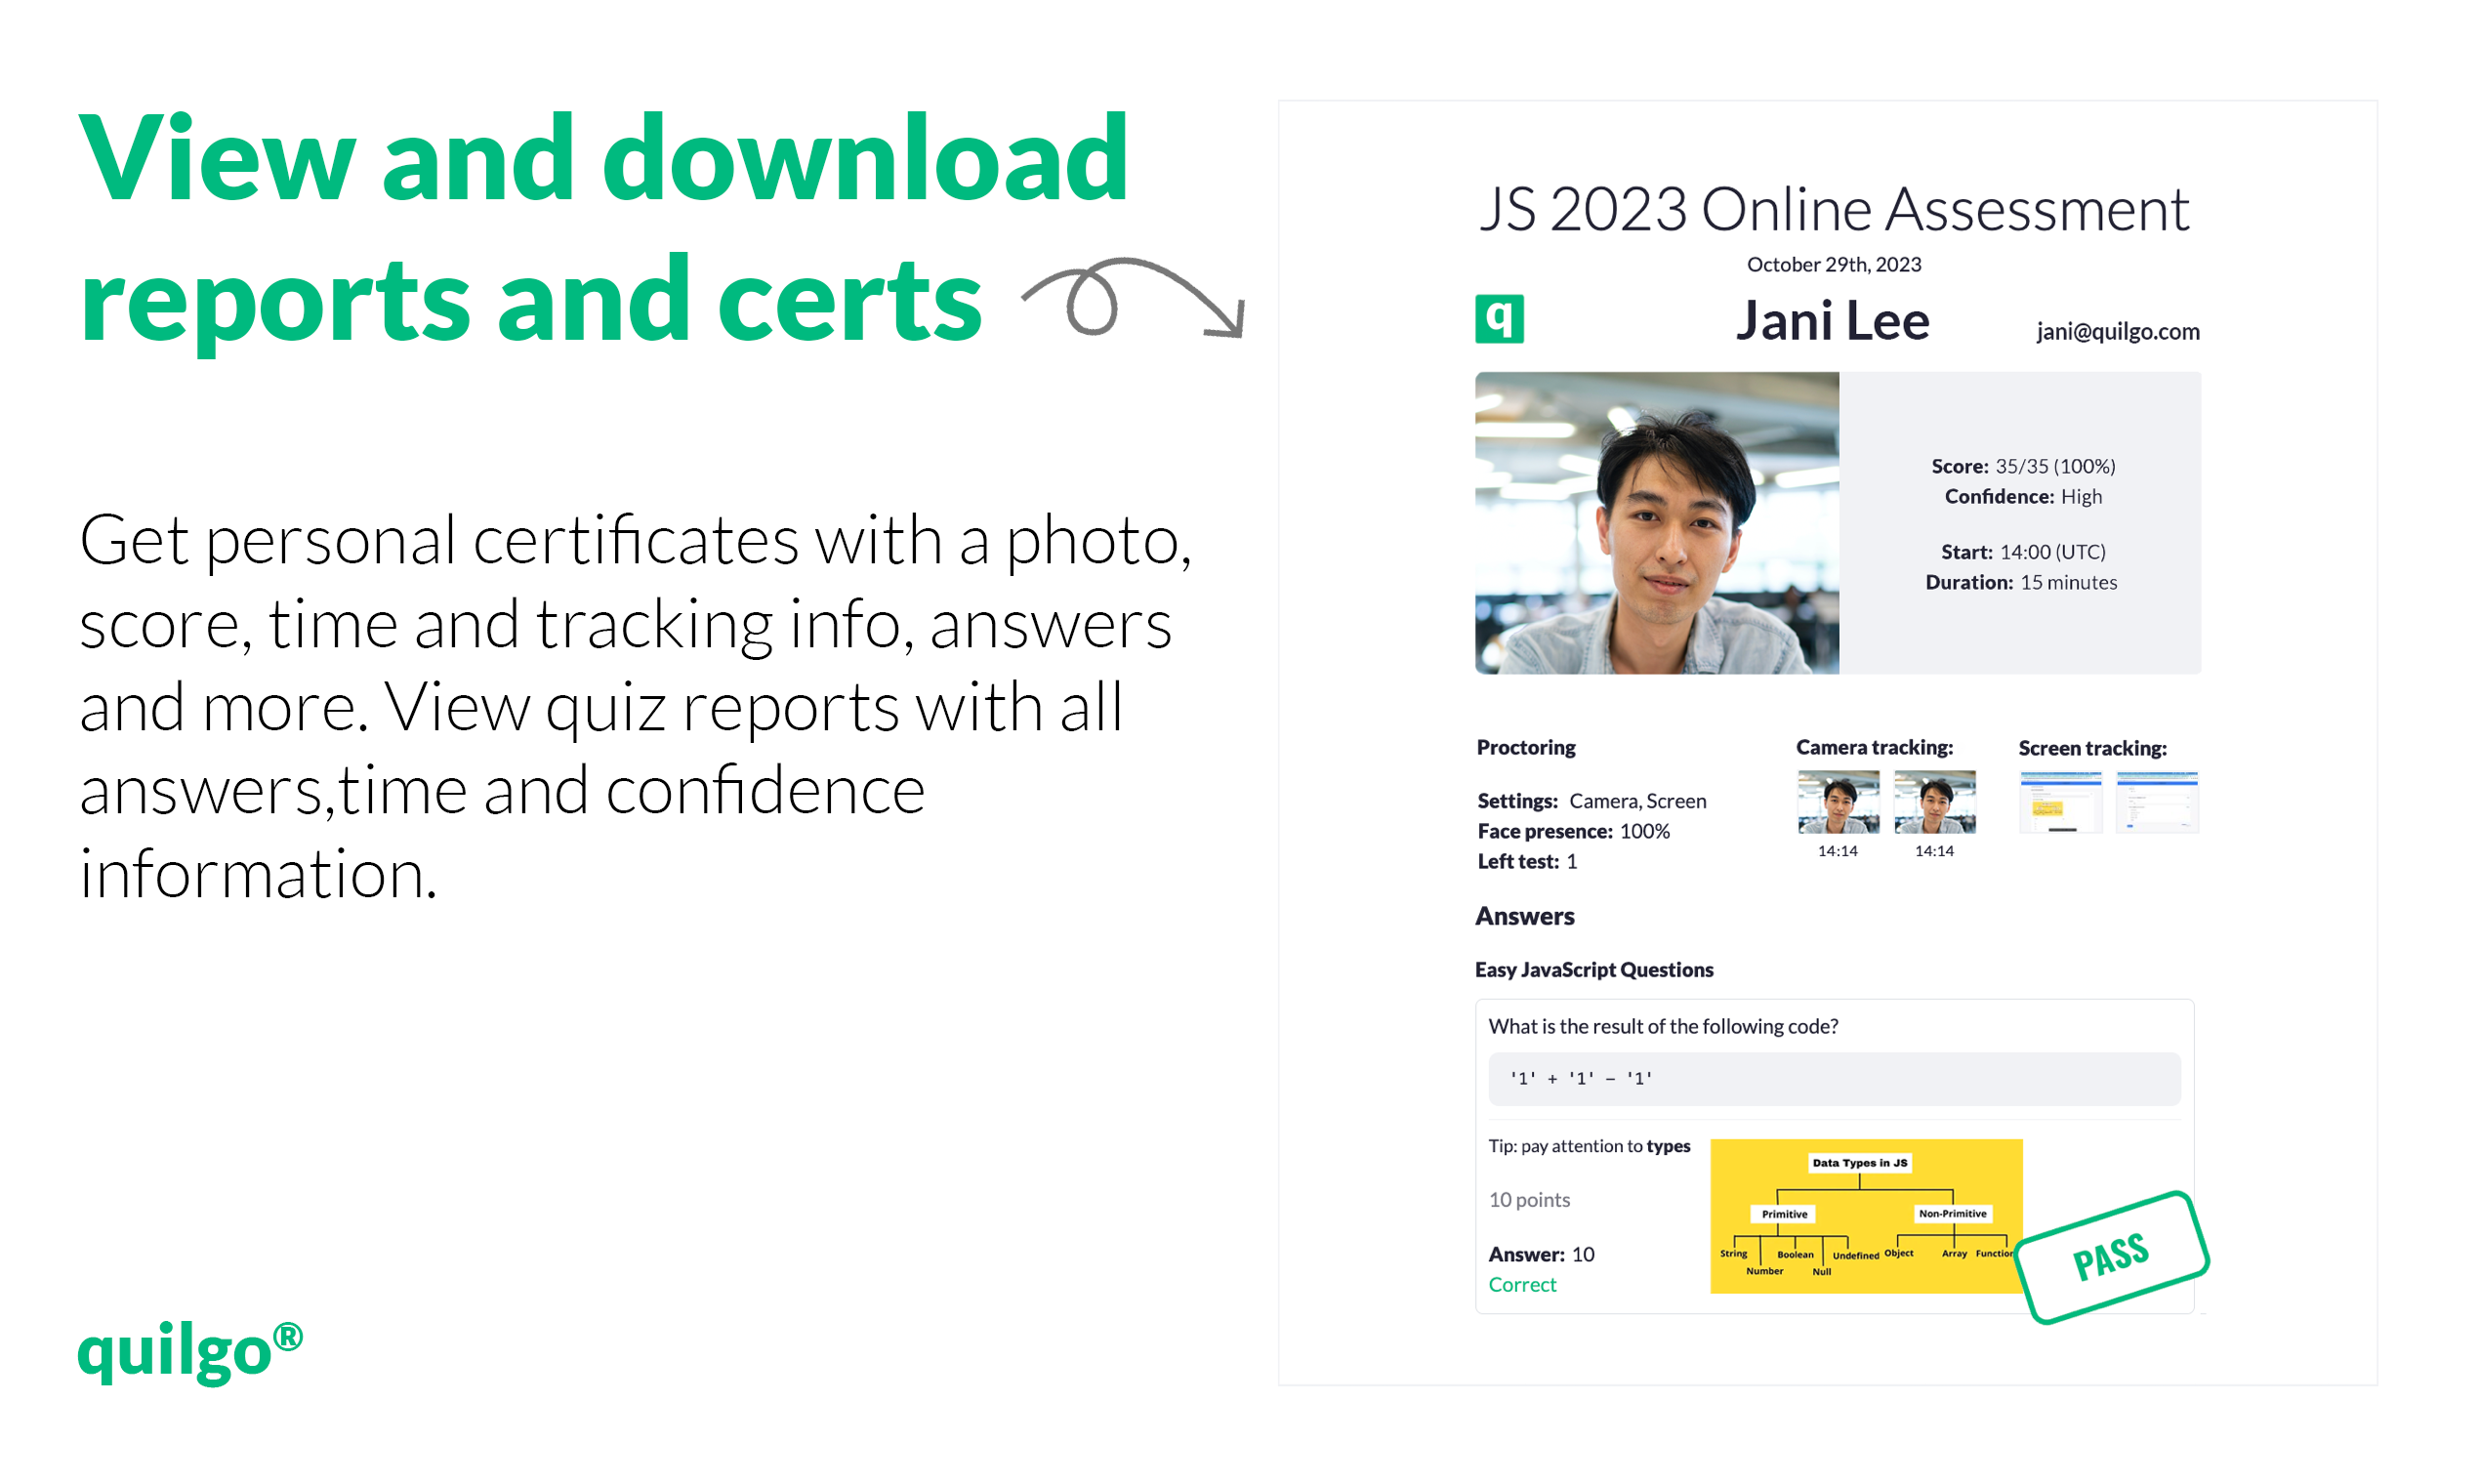Click the green 'Correct' status text
Screen dimensions: 2480x1484
tap(1522, 1284)
